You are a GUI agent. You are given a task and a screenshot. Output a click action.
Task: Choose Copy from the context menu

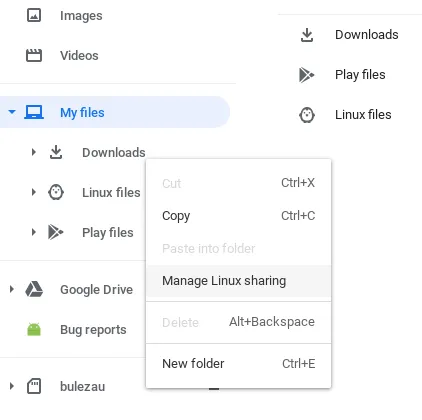pos(239,216)
